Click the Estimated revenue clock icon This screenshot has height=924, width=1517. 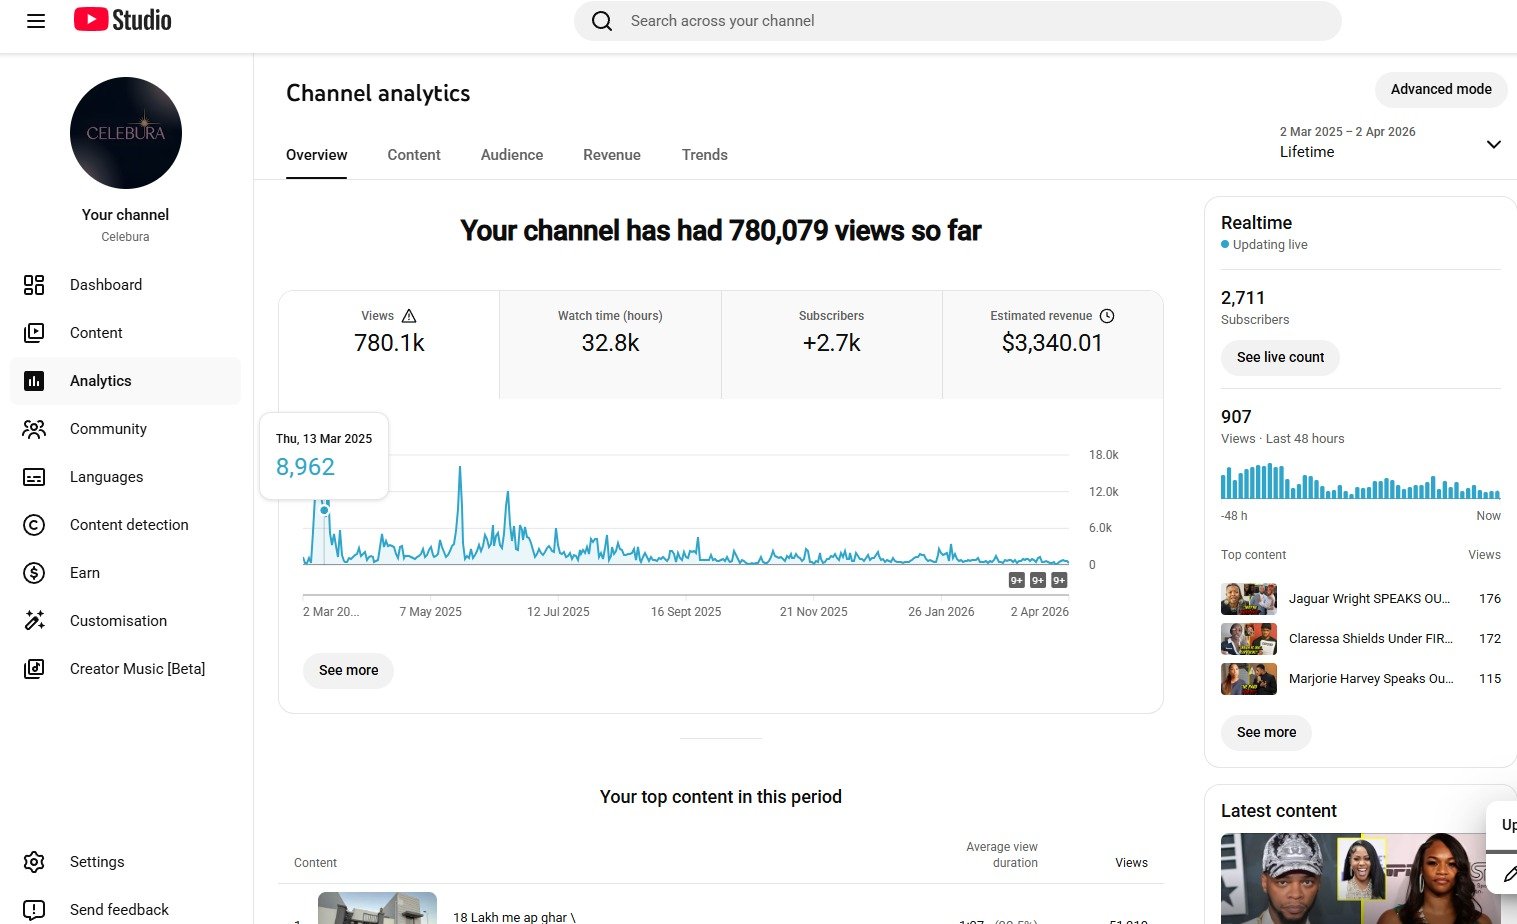point(1107,316)
